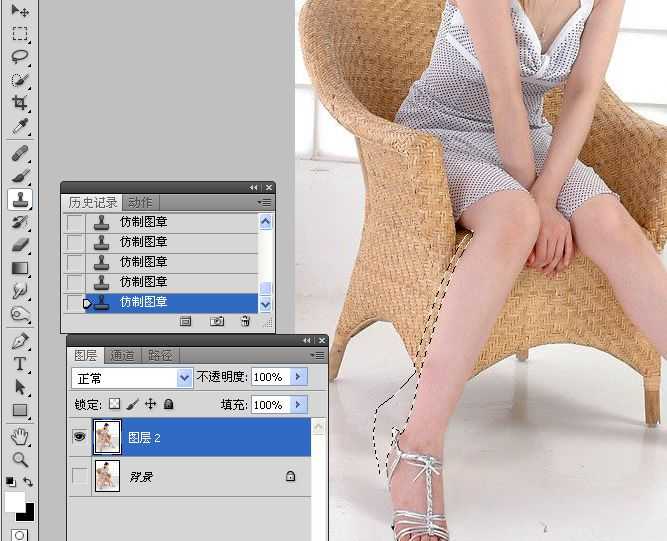Click the opacity 100% input field

point(271,377)
